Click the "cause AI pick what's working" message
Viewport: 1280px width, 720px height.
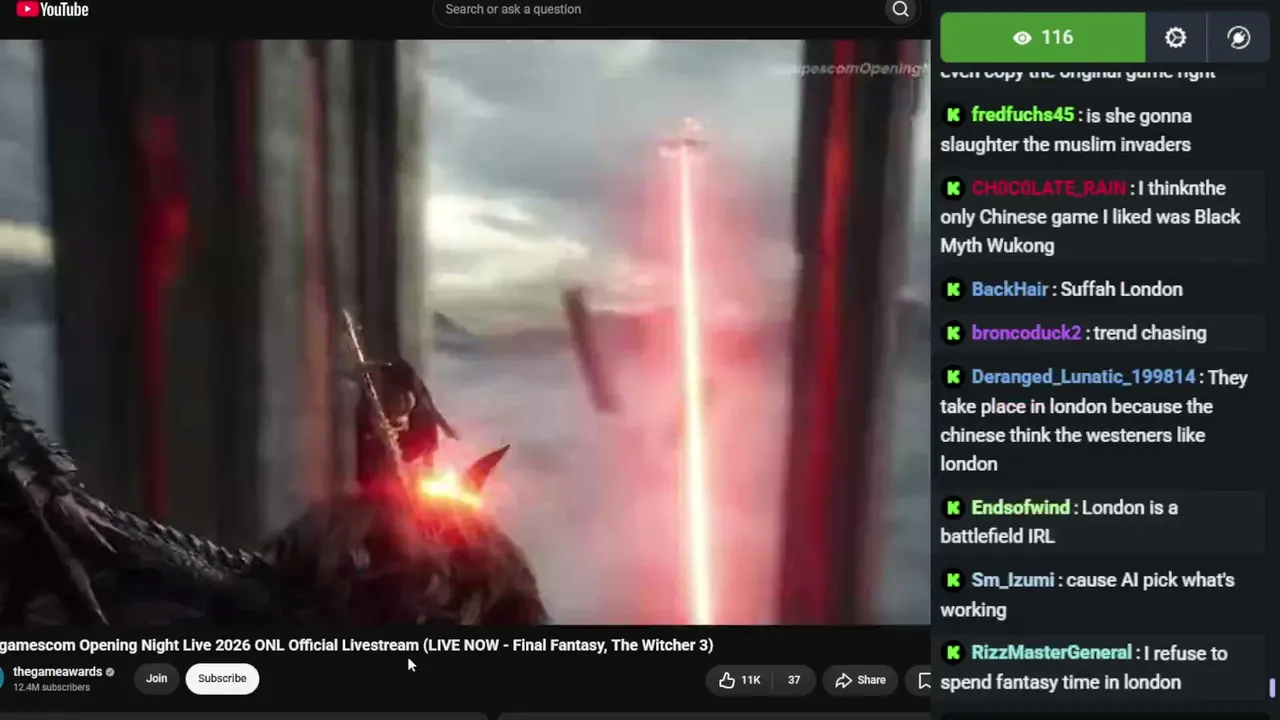click(x=1087, y=595)
